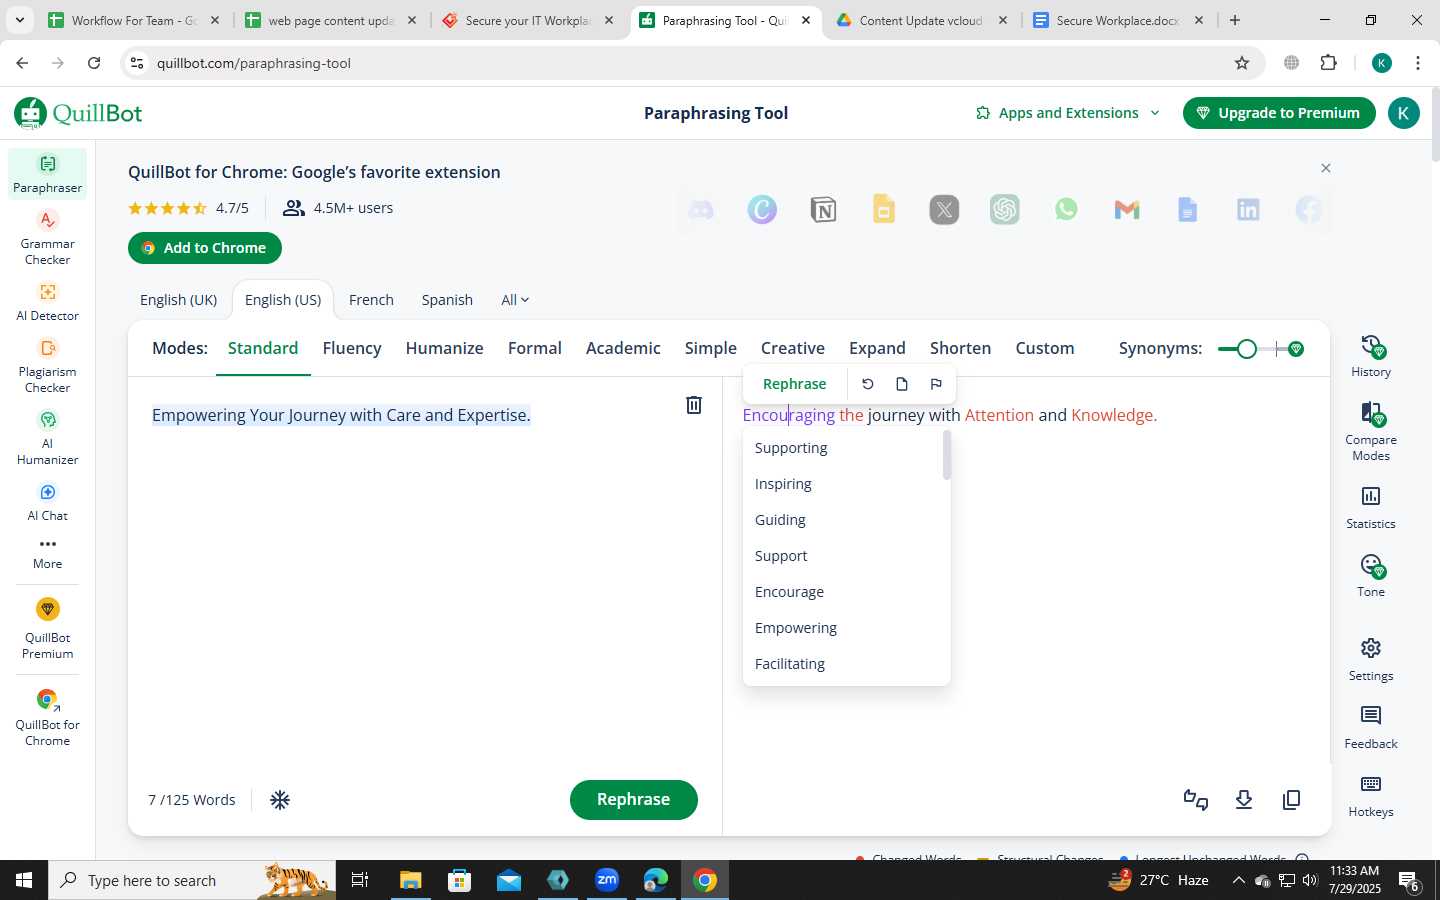
Task: Delete input text with trash icon
Action: pyautogui.click(x=694, y=405)
